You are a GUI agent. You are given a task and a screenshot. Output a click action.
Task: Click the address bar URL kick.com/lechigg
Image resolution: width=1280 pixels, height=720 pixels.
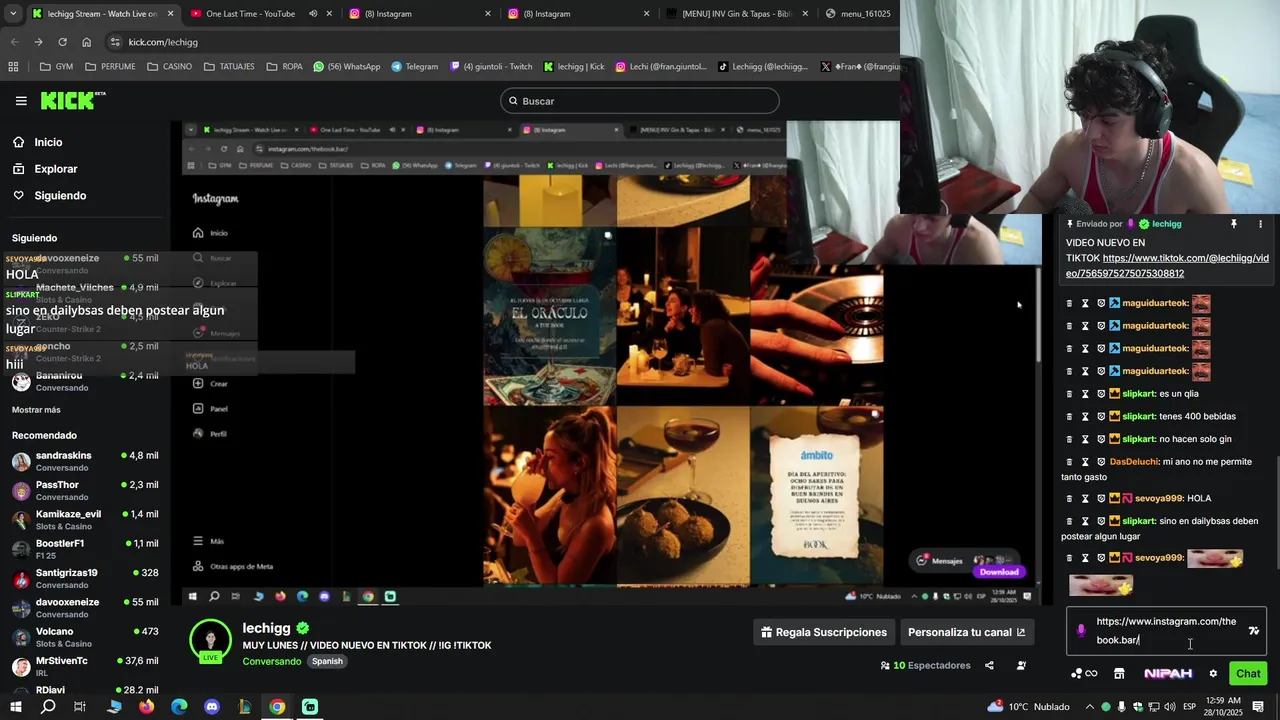point(163,42)
